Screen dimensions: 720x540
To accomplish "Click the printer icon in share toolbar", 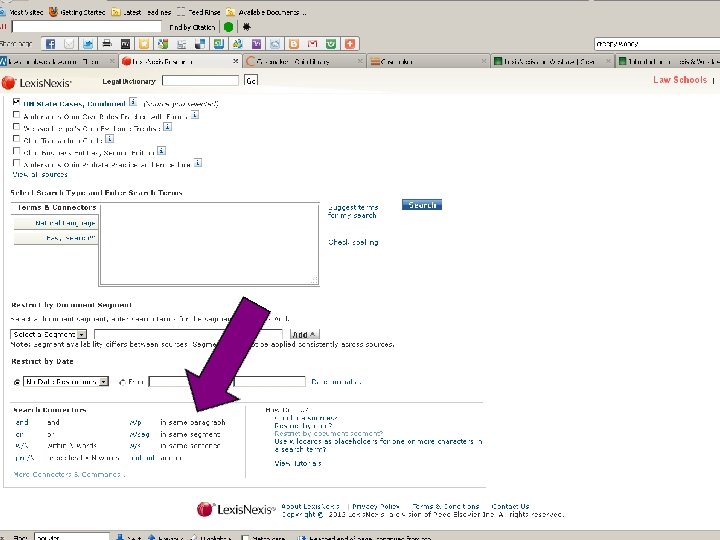I will [x=107, y=44].
